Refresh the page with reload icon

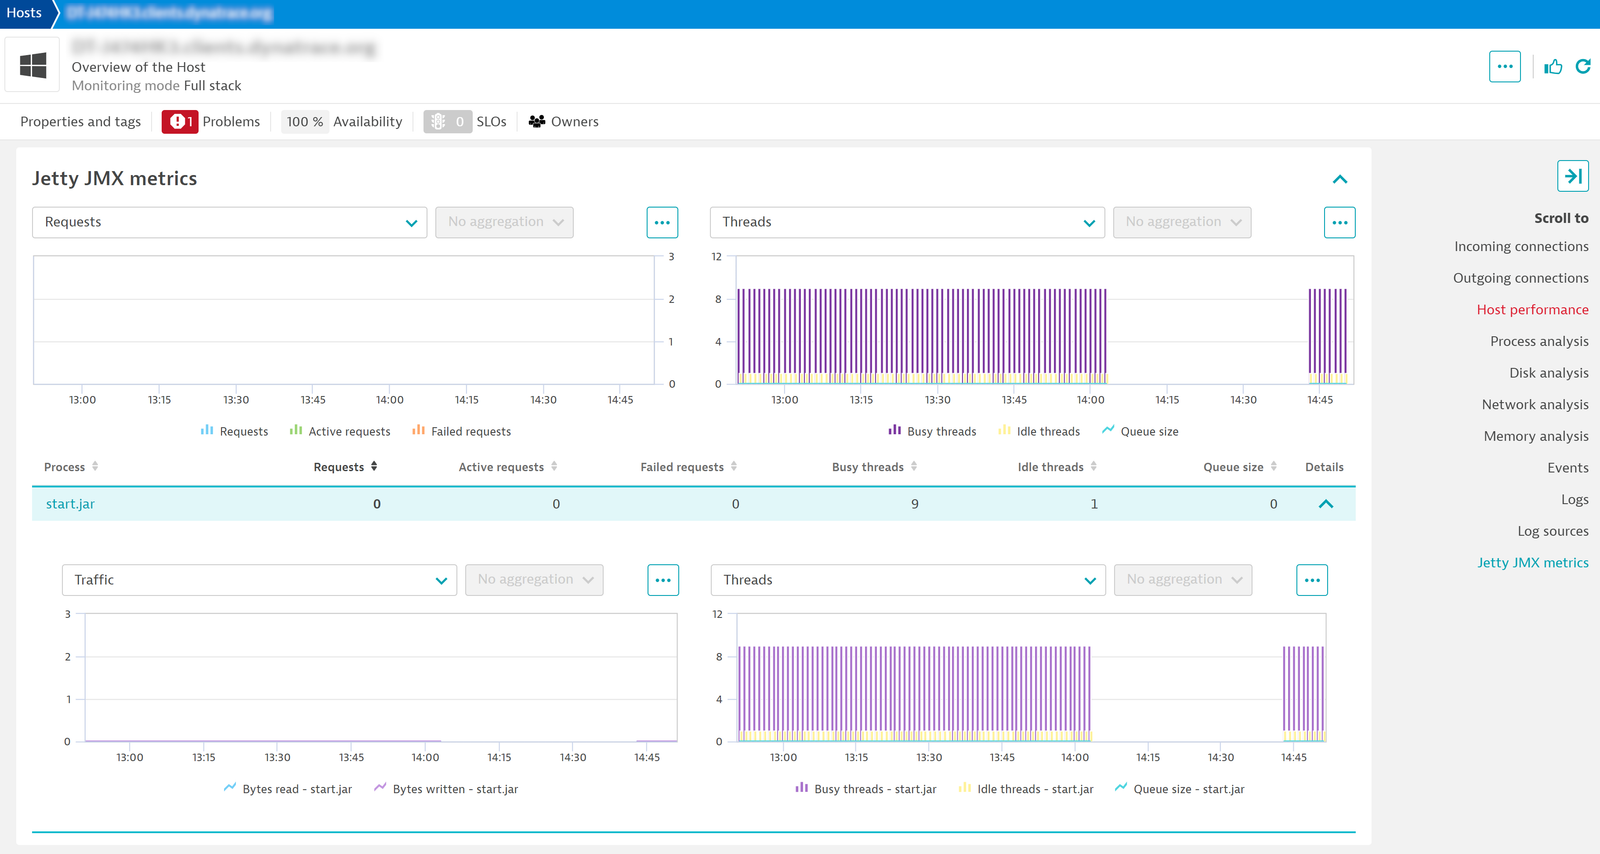coord(1583,66)
